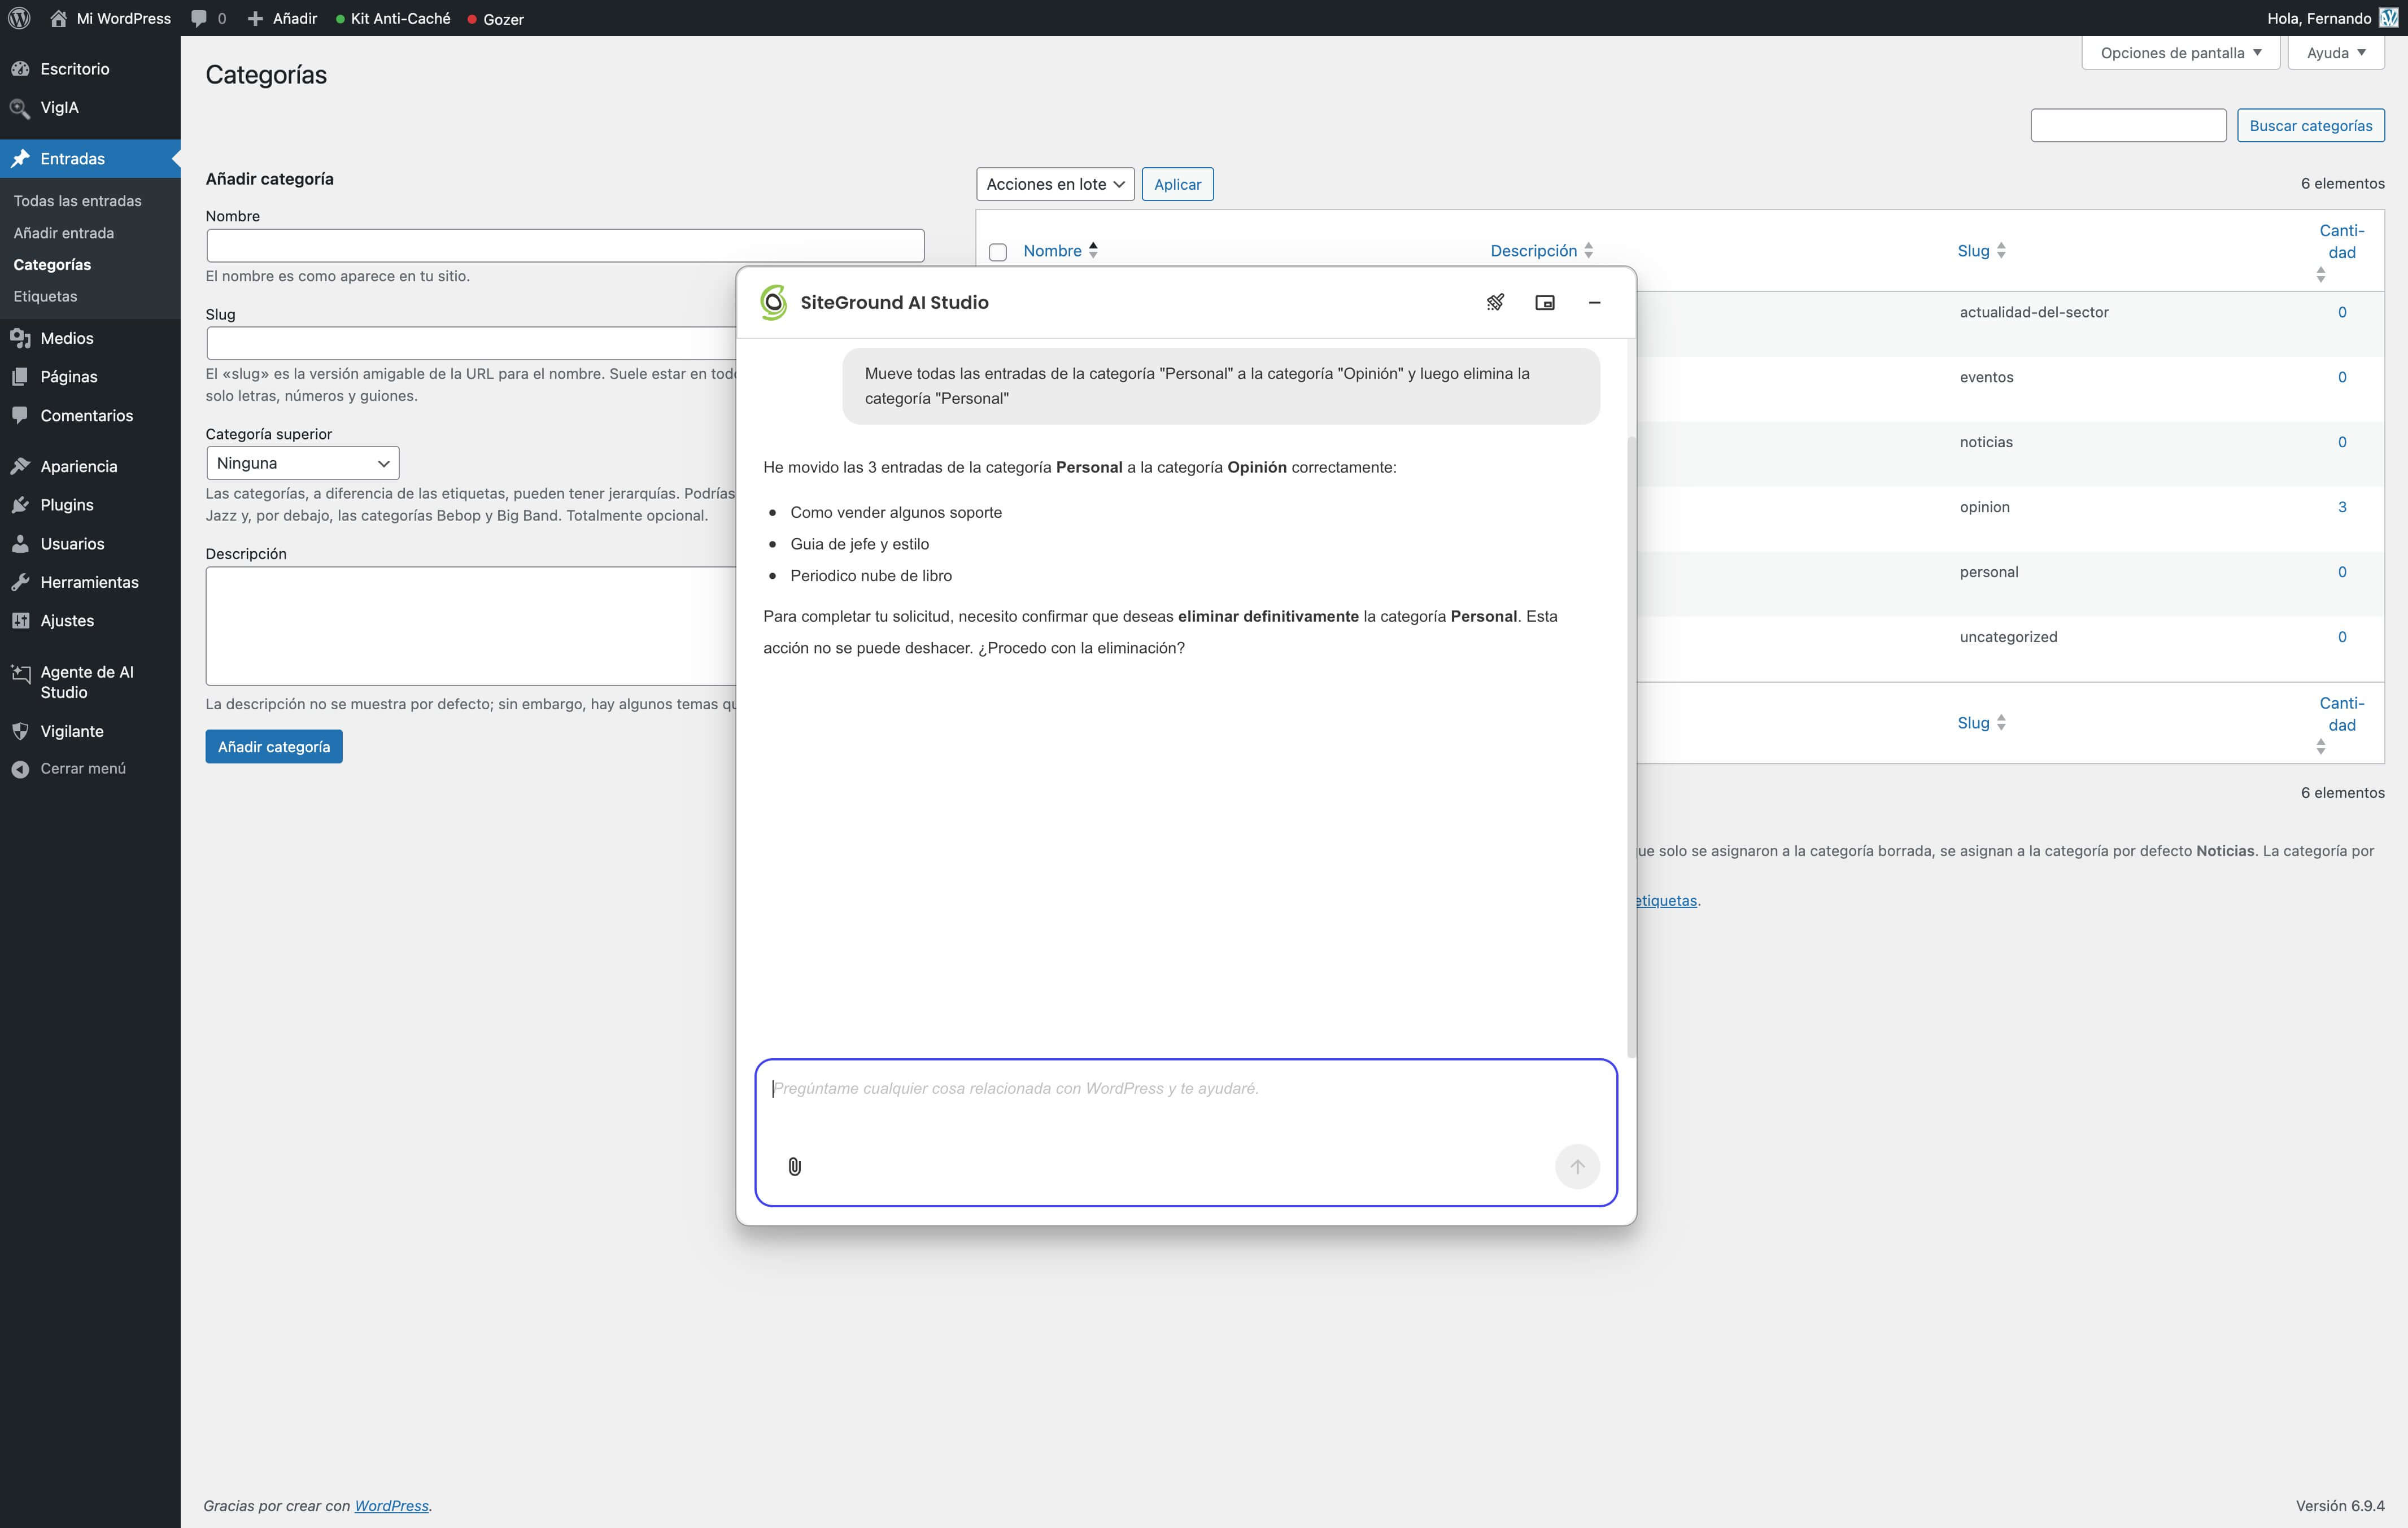Open the comments bubble in admin bar
Image resolution: width=2408 pixels, height=1528 pixels.
point(199,18)
